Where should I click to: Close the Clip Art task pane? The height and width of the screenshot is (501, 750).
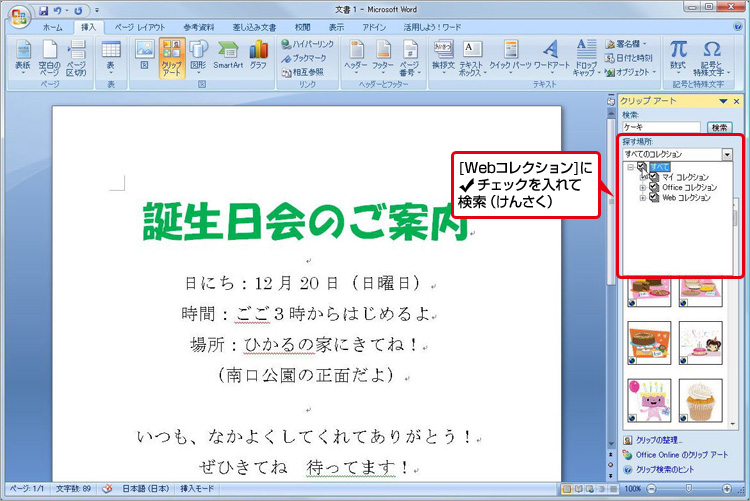[737, 101]
